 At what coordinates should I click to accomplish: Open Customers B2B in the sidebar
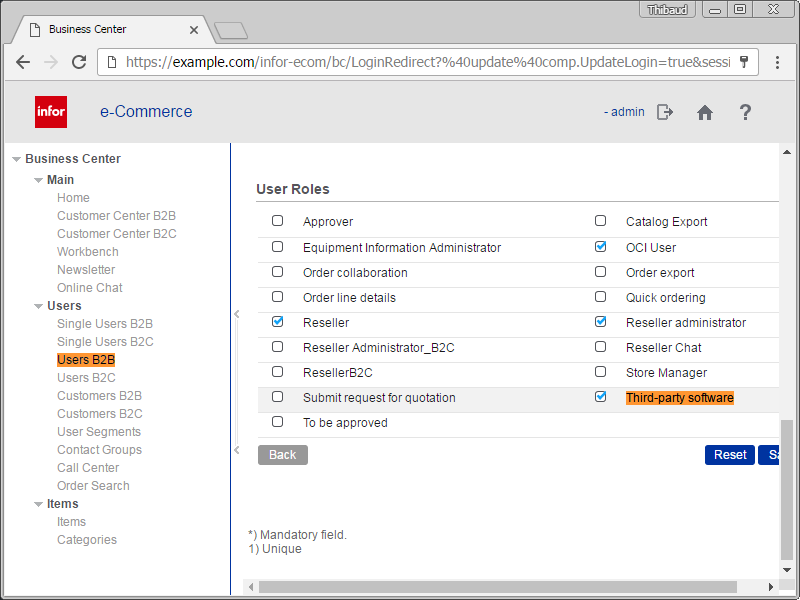coord(99,396)
